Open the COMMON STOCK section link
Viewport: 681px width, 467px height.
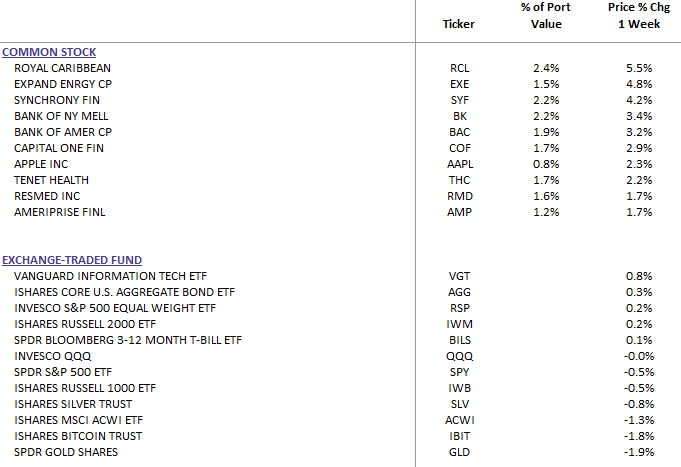[x=49, y=52]
